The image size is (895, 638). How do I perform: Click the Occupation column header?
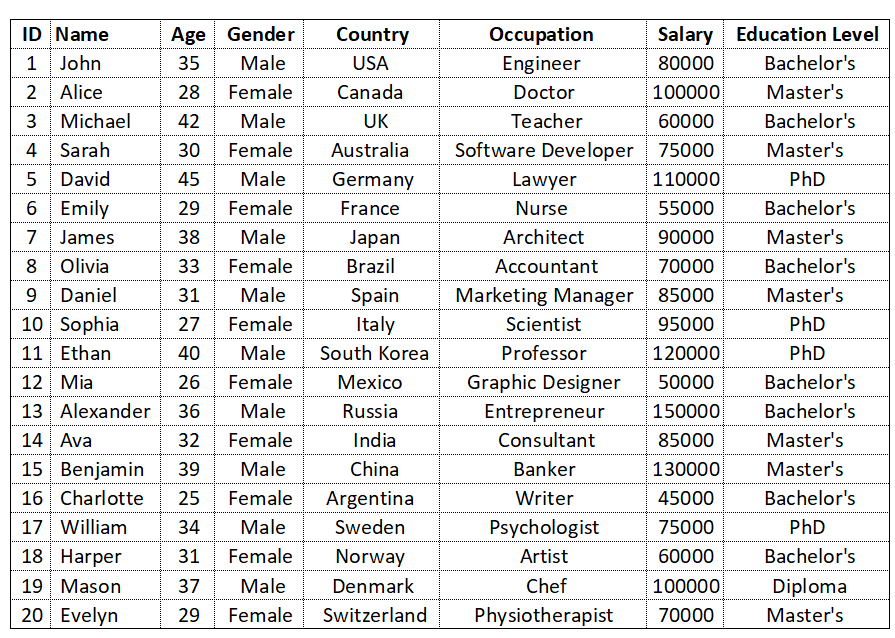coord(543,34)
